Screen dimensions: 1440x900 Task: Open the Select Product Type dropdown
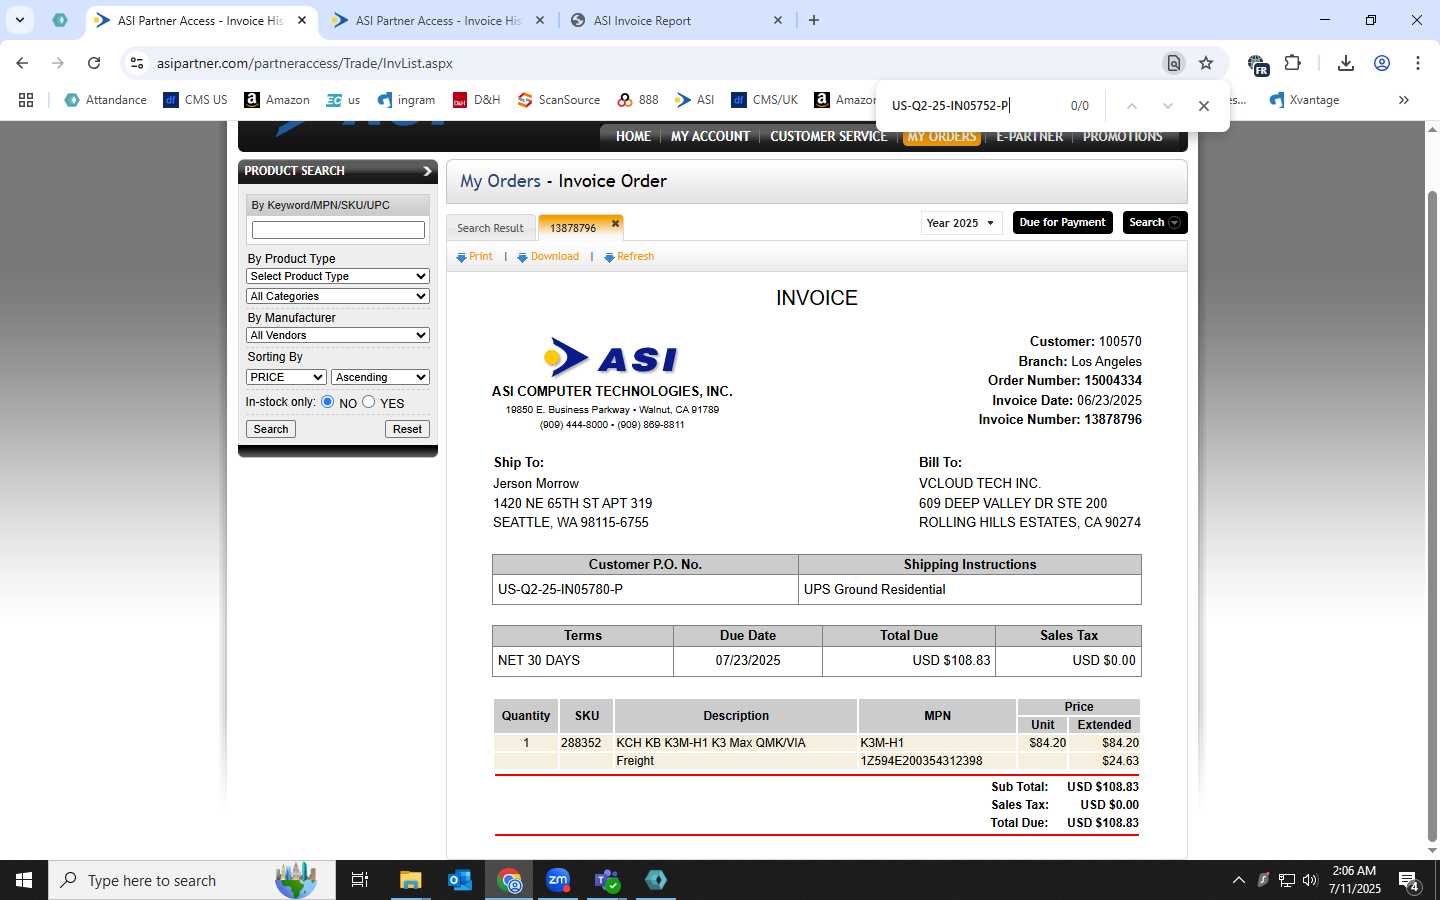coord(338,276)
